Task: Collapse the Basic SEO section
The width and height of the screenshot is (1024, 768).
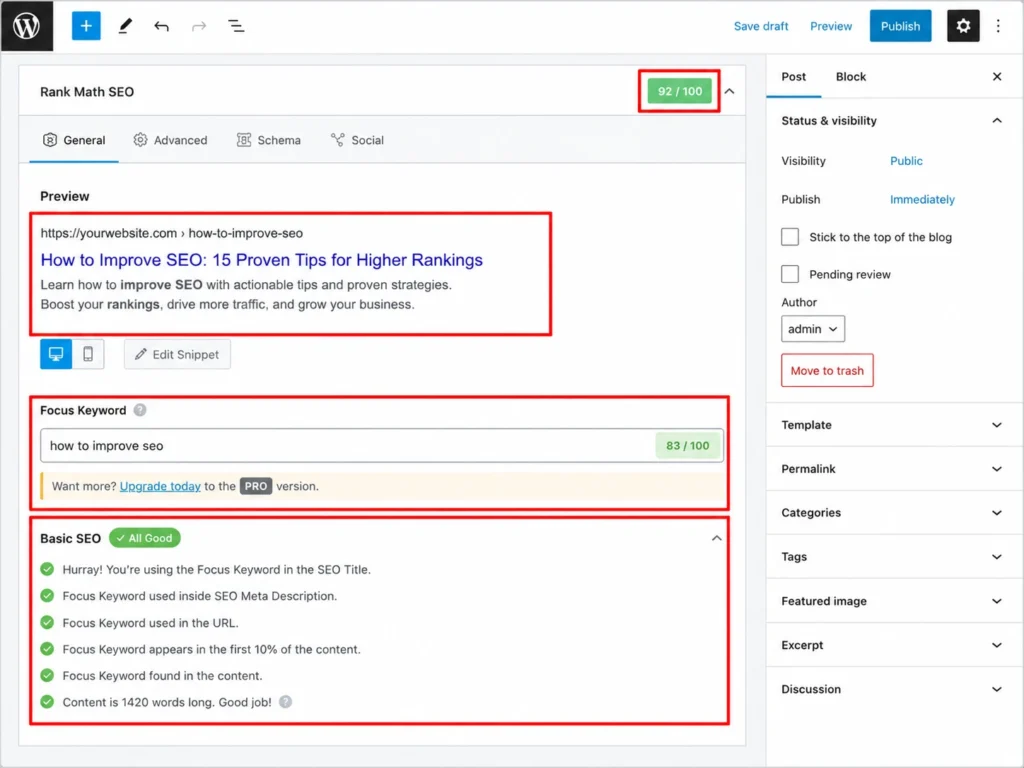Action: [x=716, y=538]
